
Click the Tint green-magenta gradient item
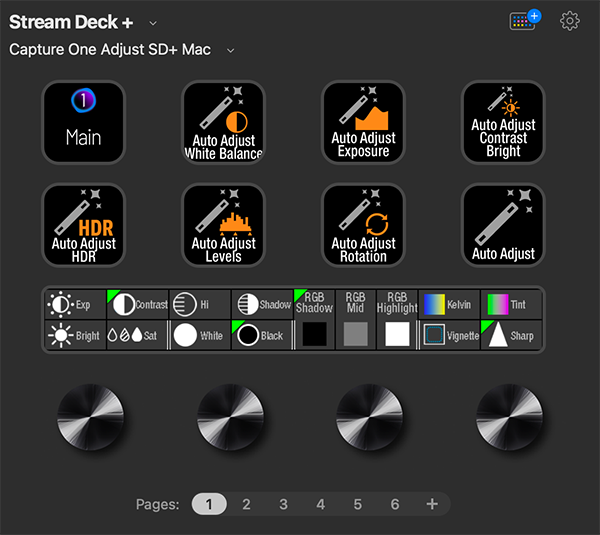[x=512, y=305]
